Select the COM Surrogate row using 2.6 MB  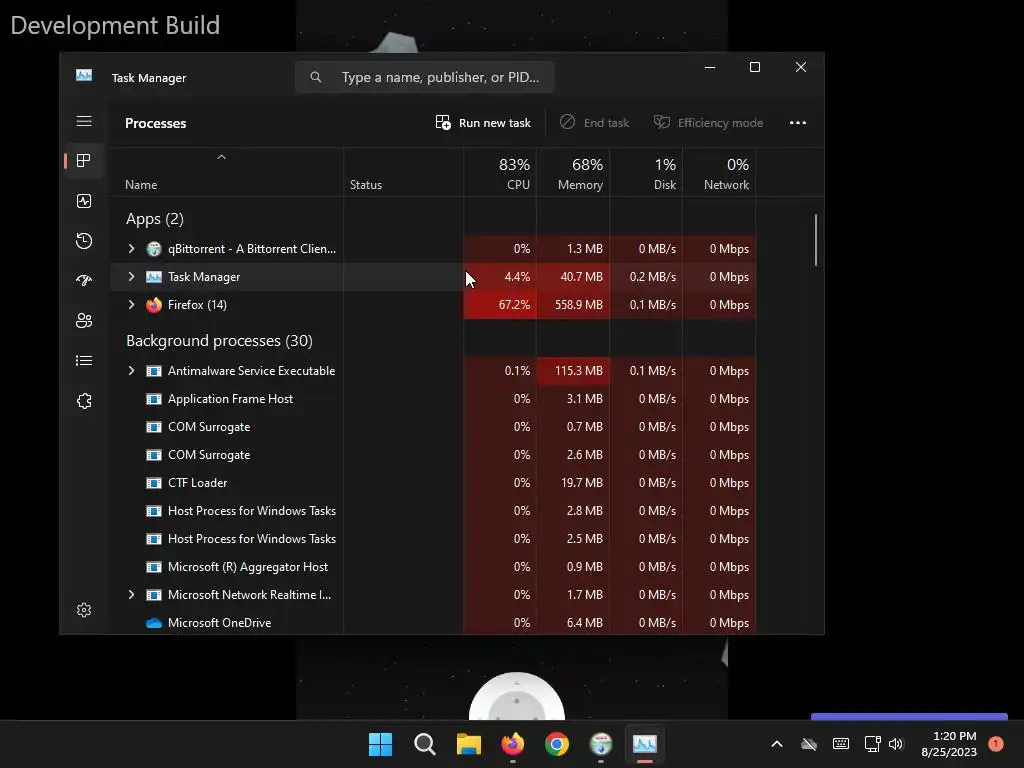click(x=434, y=455)
